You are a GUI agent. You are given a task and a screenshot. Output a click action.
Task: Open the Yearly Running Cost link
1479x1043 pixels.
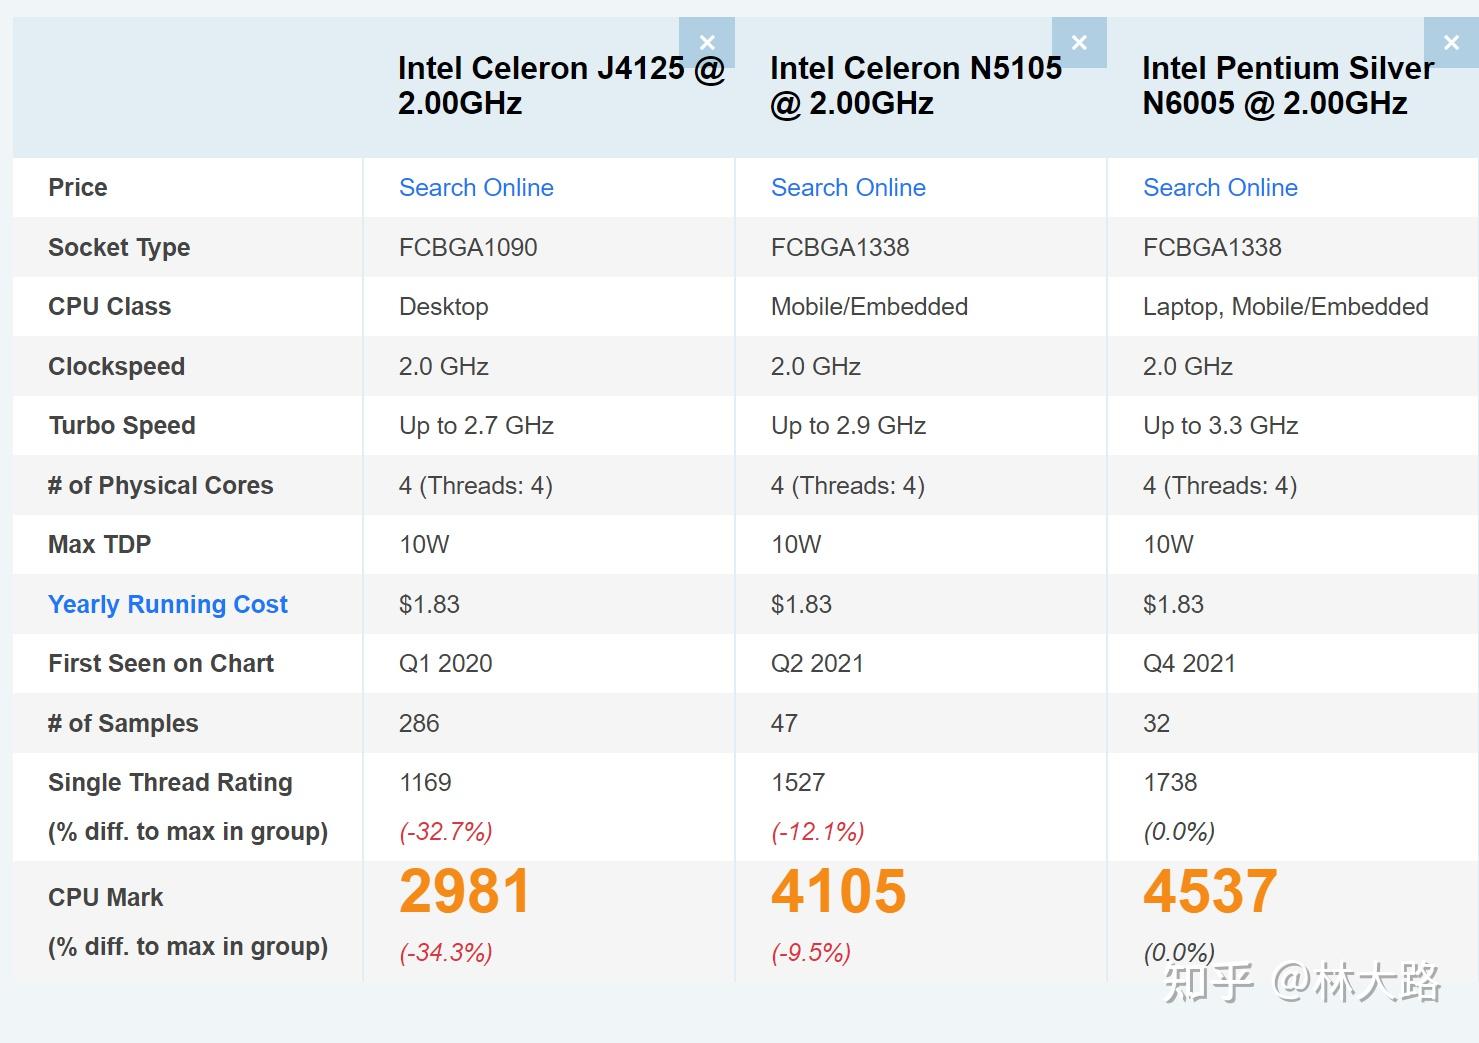point(168,604)
